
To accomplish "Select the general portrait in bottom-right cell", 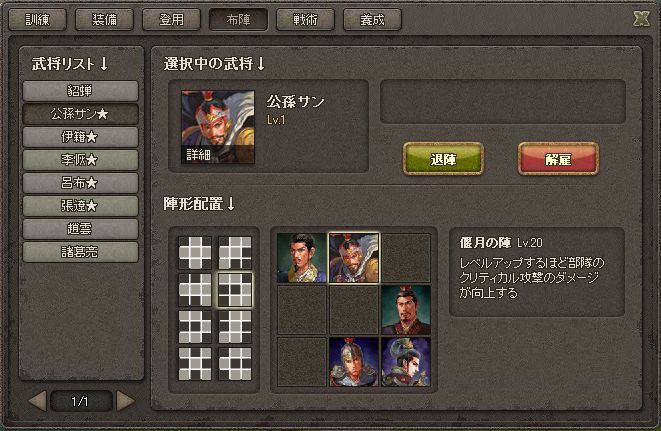I will coord(406,362).
